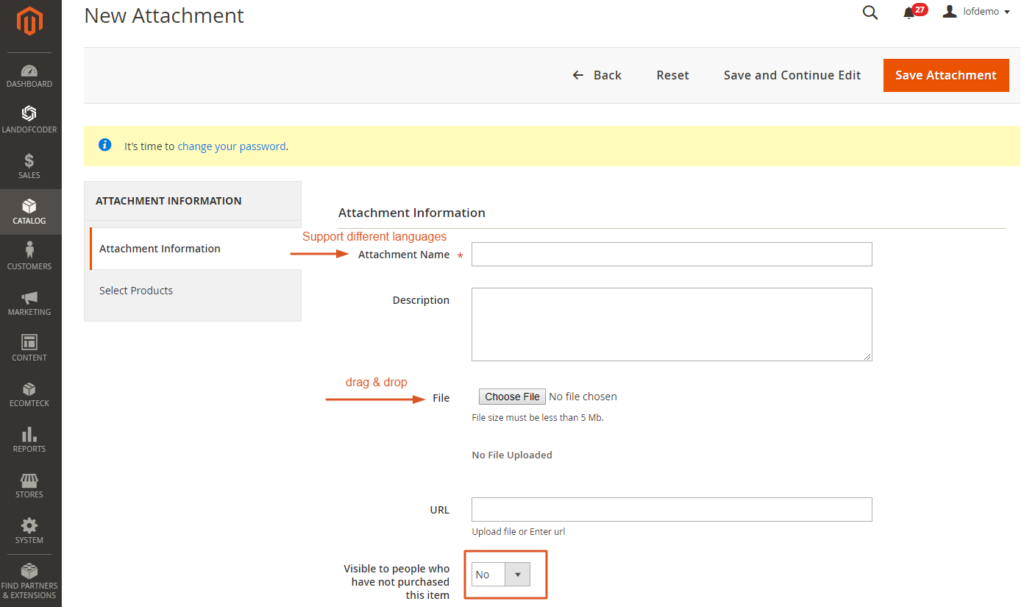
Task: Open the Dashboard sidebar icon
Action: 29,76
